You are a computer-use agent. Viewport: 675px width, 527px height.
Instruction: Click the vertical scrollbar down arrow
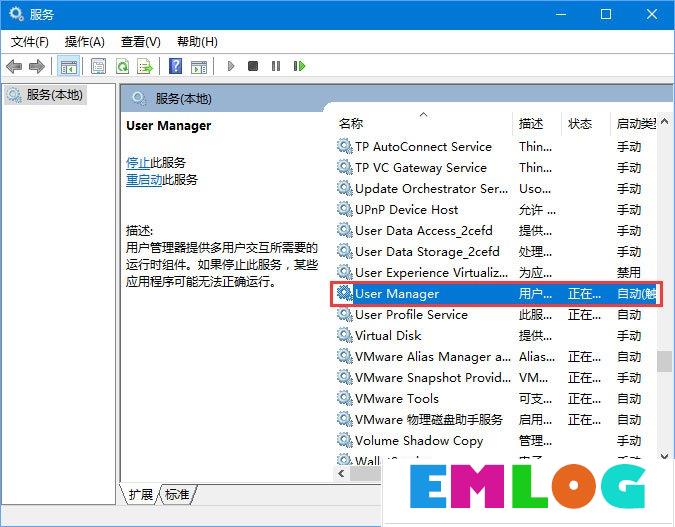[664, 456]
